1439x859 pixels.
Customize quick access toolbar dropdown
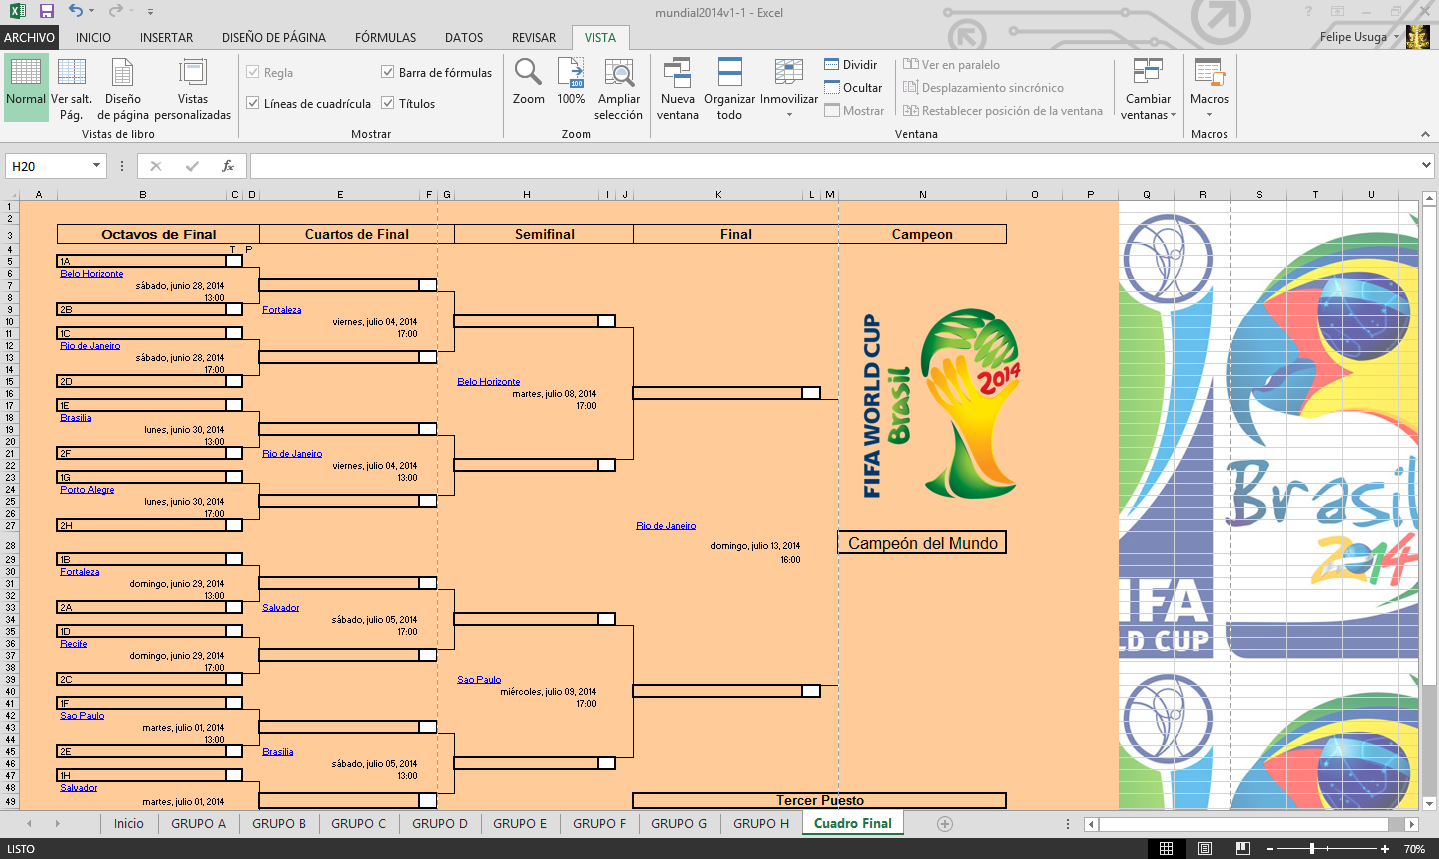150,12
